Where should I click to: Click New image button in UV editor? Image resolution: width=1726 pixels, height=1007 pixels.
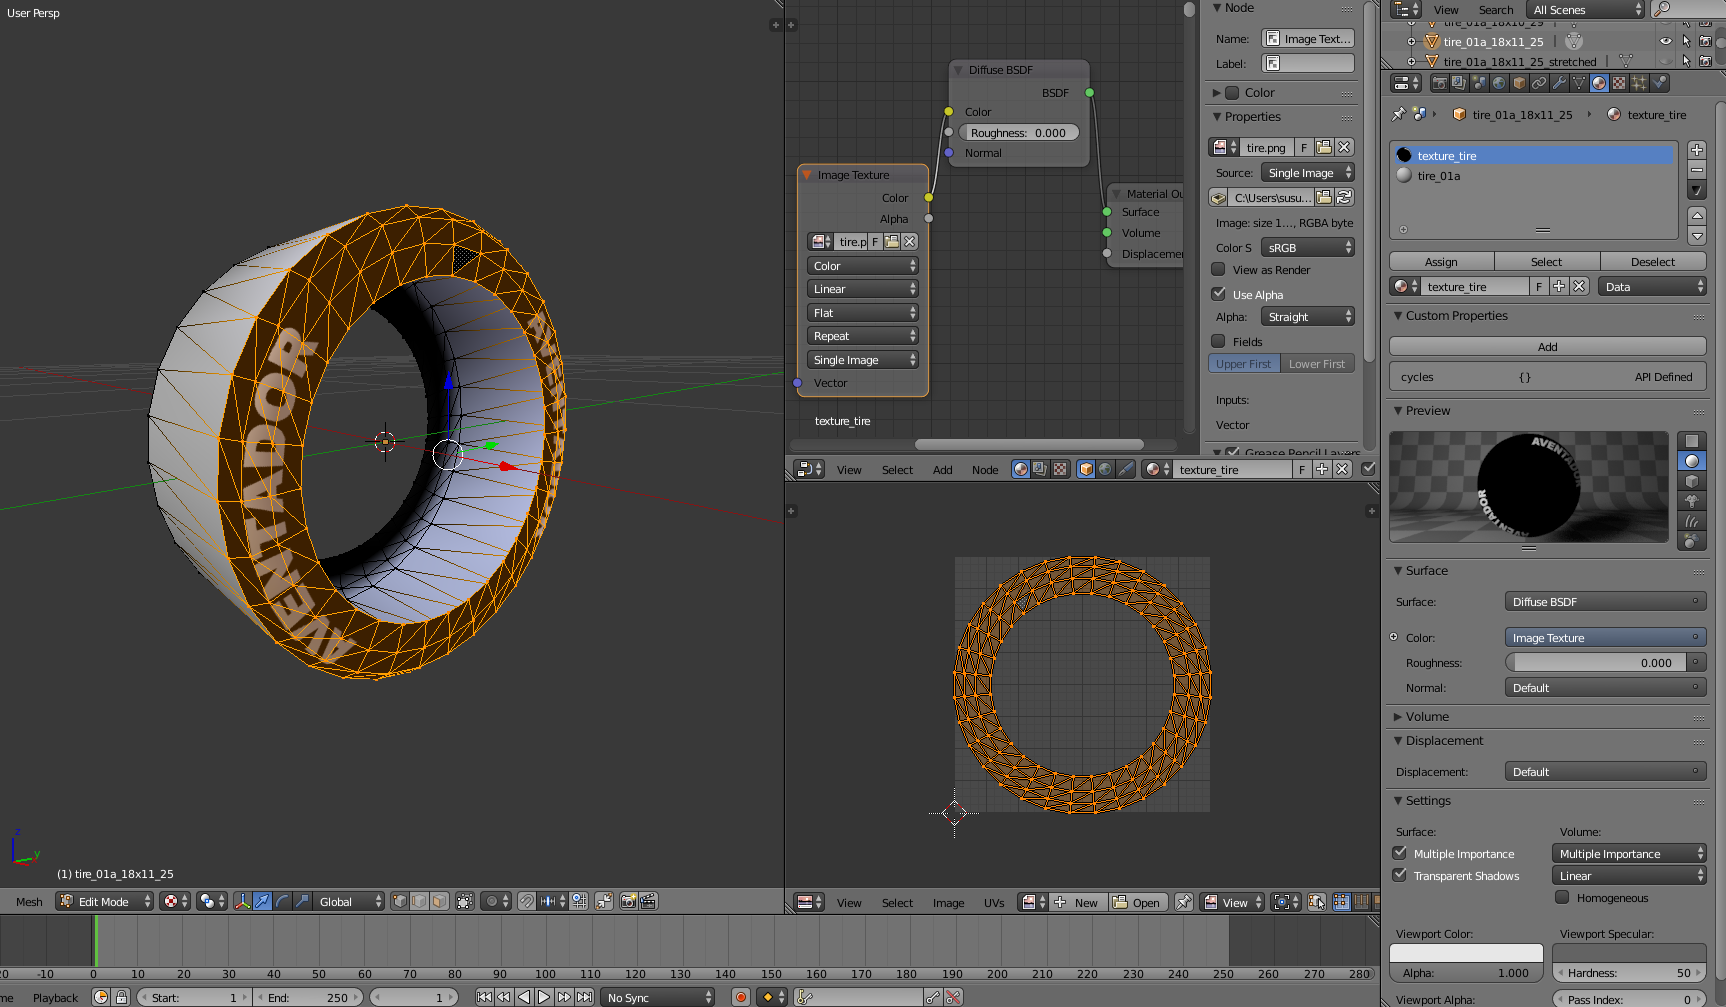[1077, 902]
